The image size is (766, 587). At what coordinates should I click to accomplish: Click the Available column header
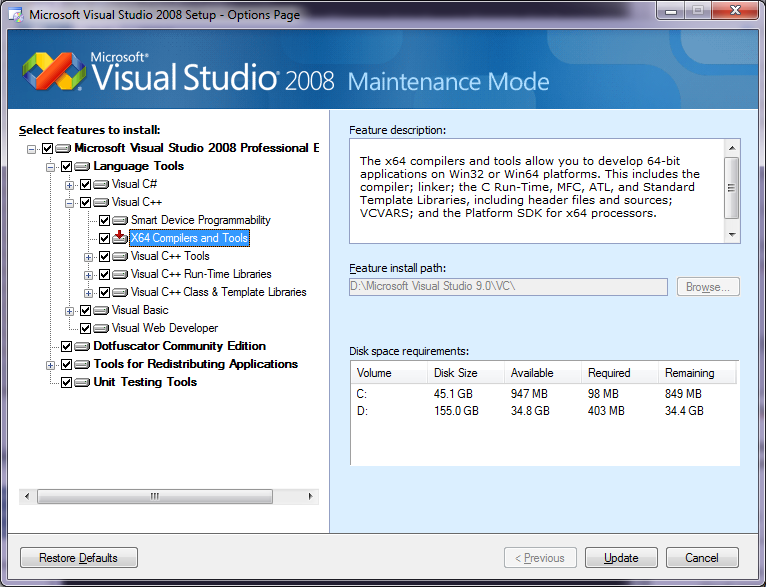(x=543, y=373)
